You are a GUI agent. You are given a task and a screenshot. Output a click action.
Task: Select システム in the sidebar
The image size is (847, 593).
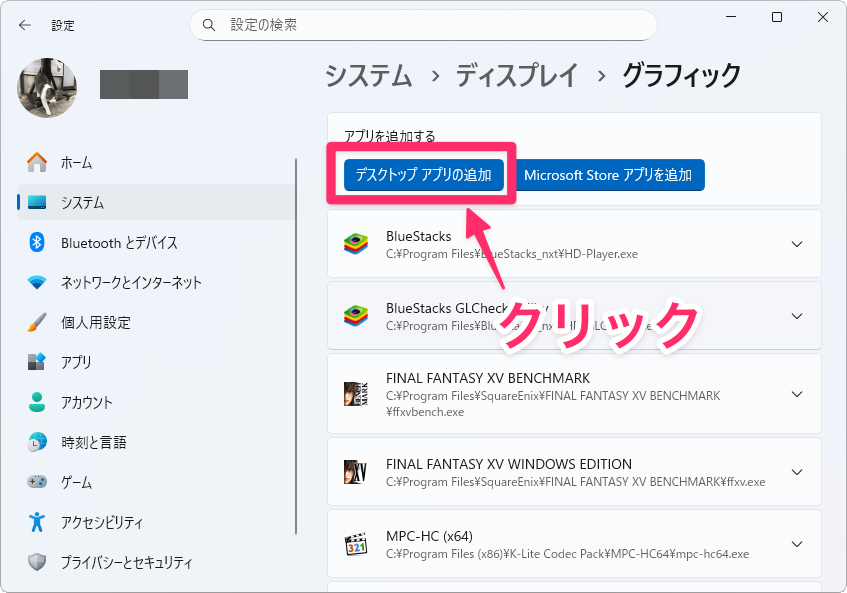[82, 202]
